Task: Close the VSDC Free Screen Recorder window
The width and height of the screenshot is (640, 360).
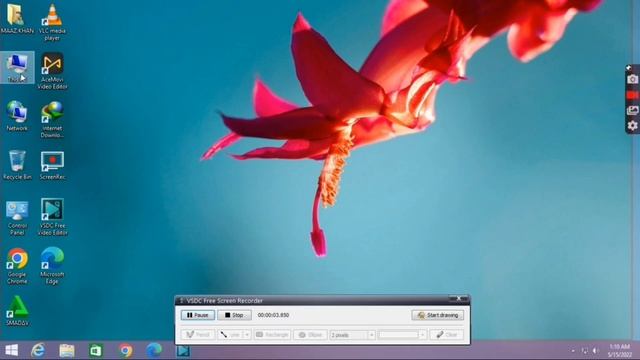Action: (459, 299)
